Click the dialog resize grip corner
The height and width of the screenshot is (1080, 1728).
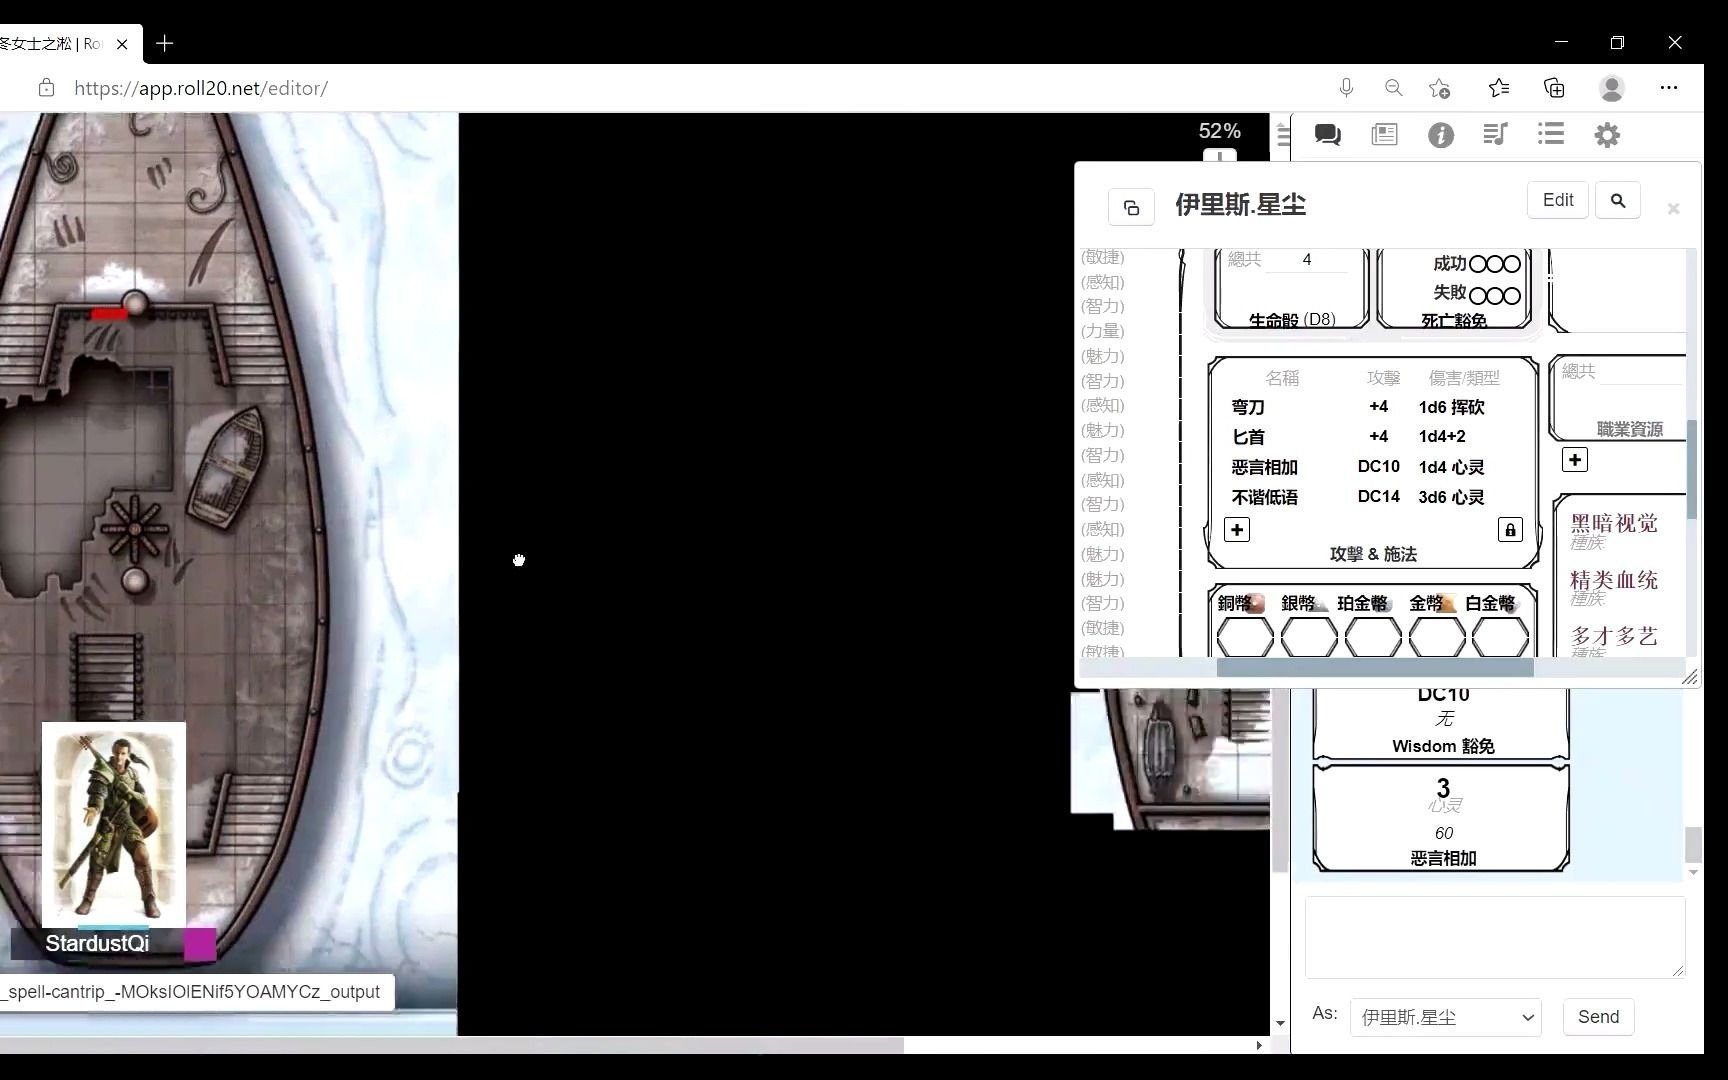click(1690, 677)
